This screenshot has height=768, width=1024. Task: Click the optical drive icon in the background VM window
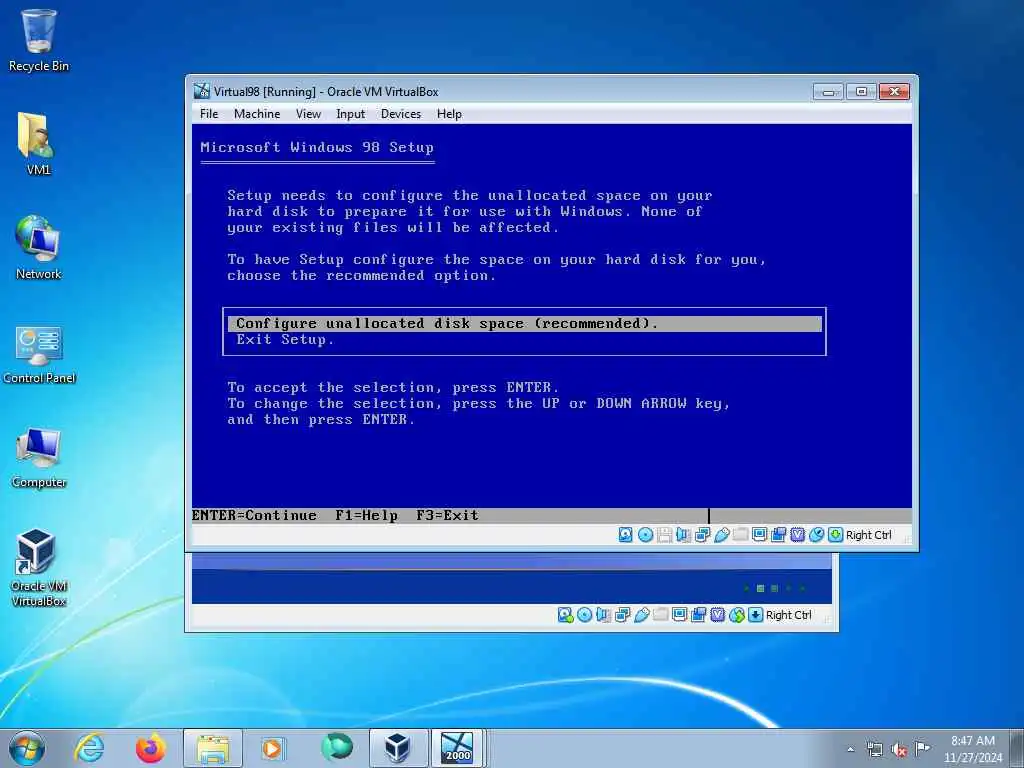[x=584, y=615]
